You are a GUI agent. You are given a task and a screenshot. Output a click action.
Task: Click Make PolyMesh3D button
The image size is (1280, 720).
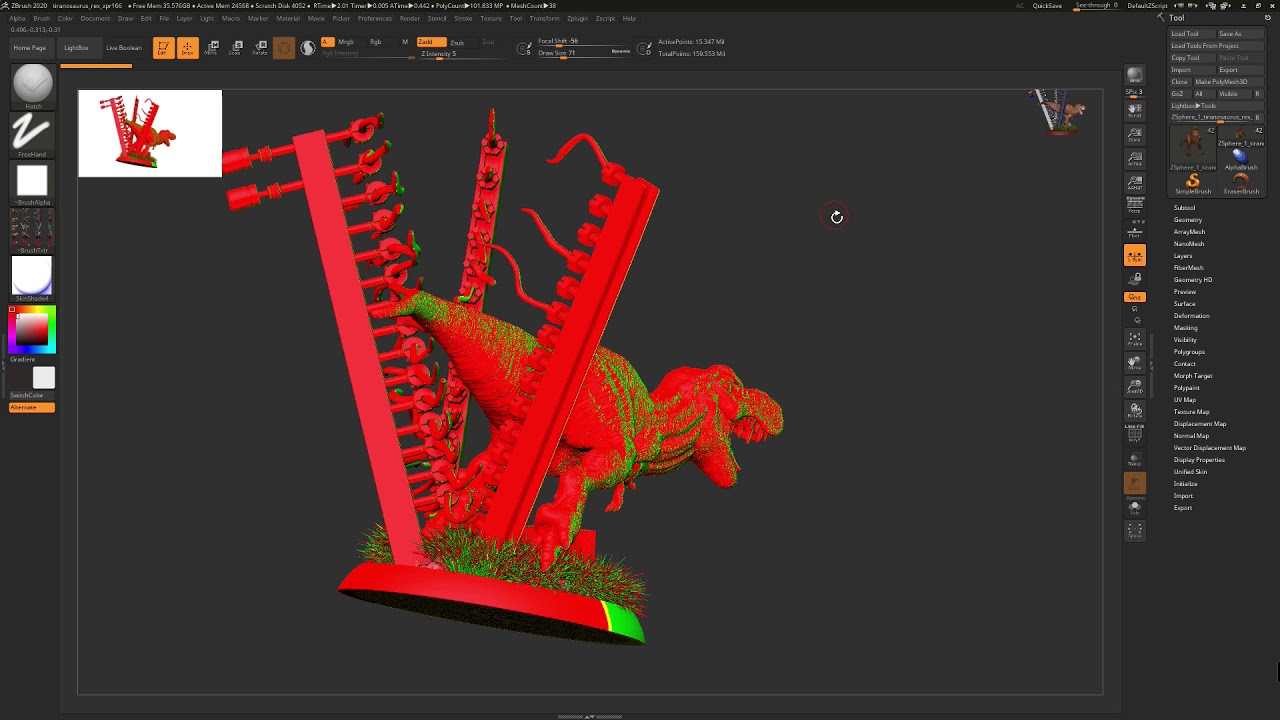coord(1228,82)
